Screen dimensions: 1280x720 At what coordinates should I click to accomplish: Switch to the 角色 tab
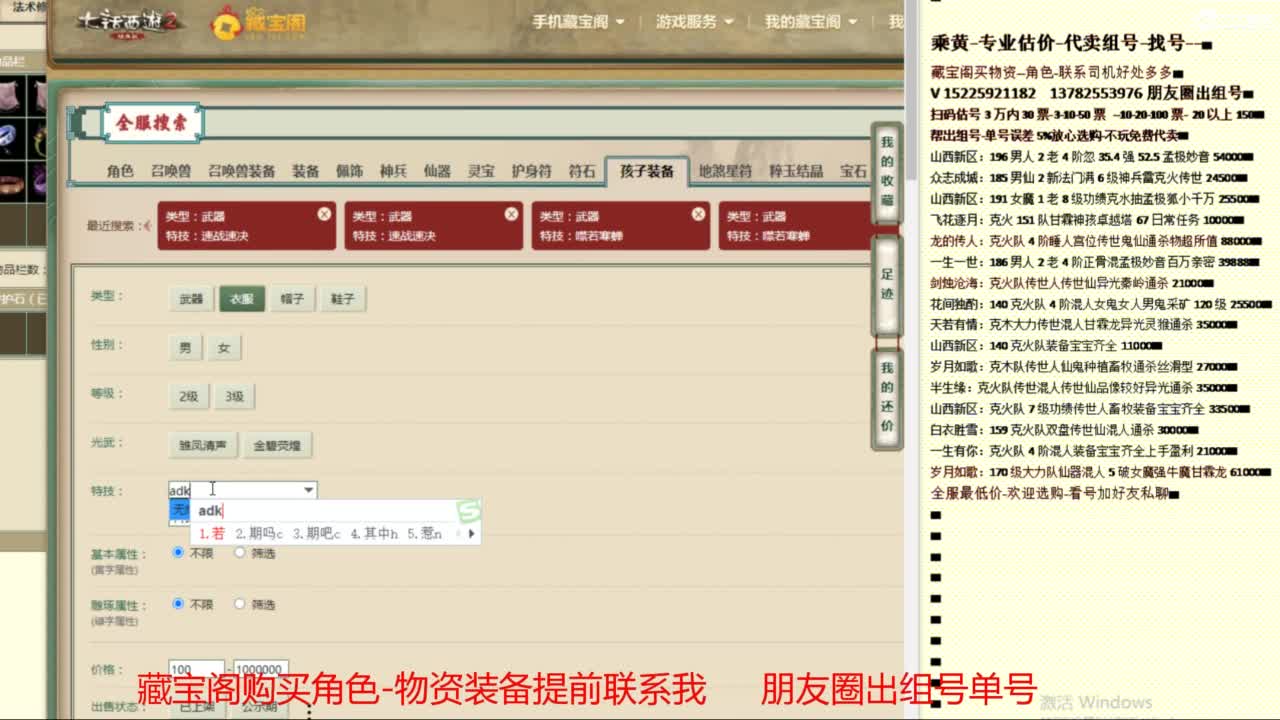click(x=120, y=171)
